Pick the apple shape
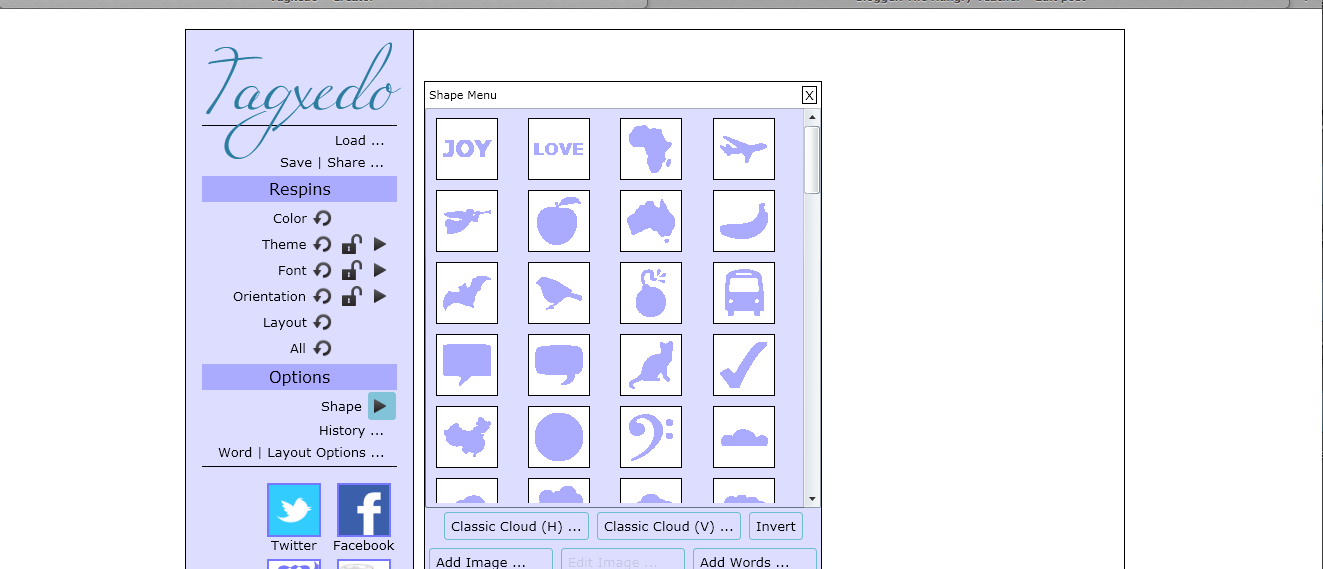 click(559, 221)
